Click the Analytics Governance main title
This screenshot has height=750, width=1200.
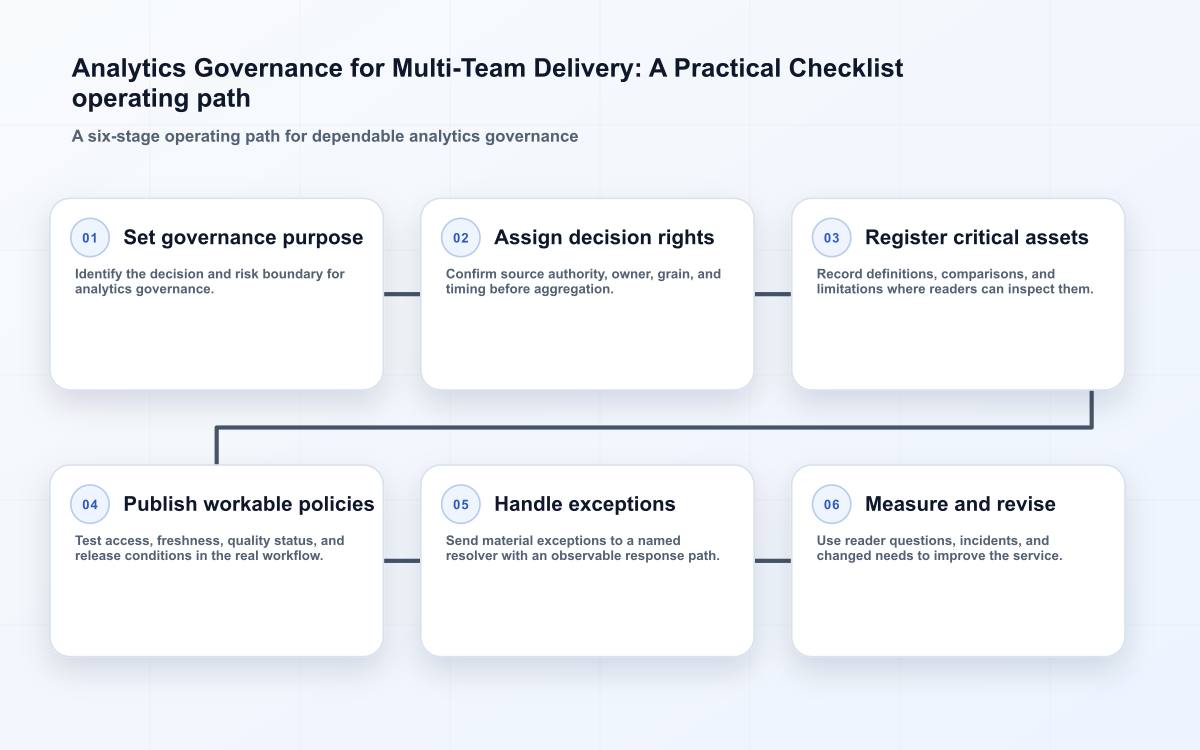(x=487, y=83)
